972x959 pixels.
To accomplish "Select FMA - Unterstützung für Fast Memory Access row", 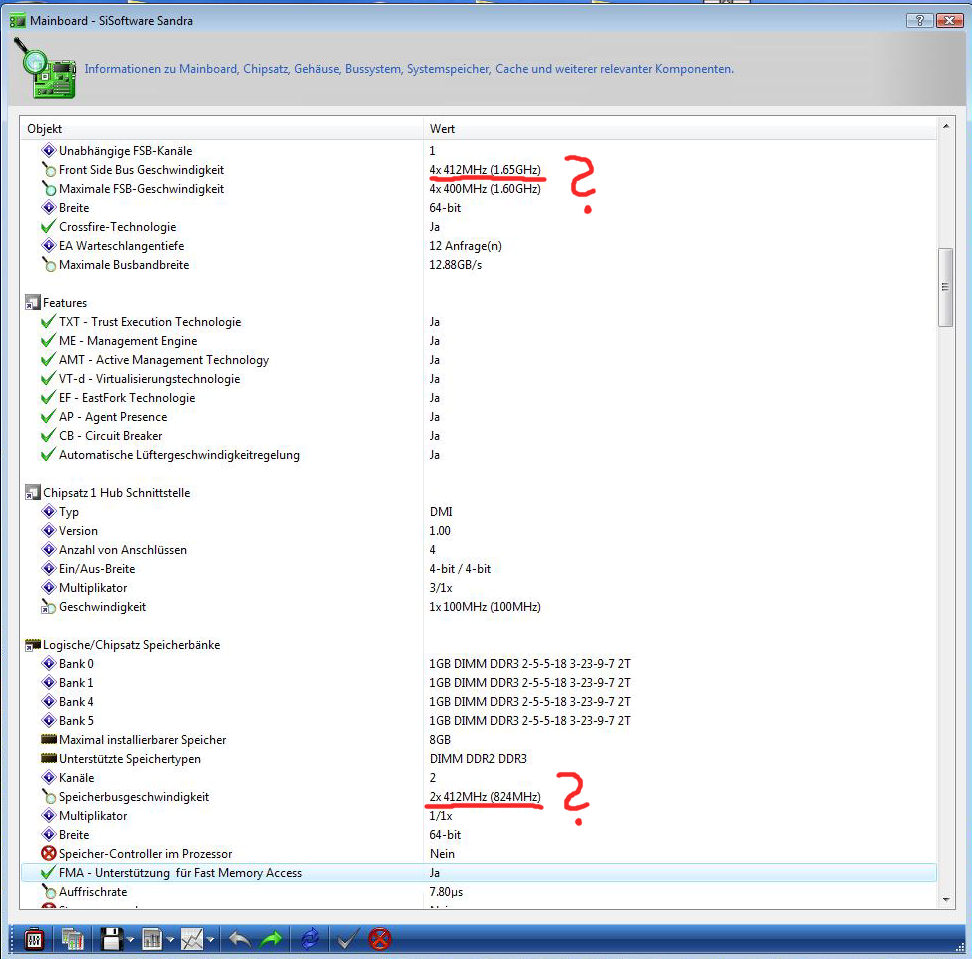I will 479,873.
